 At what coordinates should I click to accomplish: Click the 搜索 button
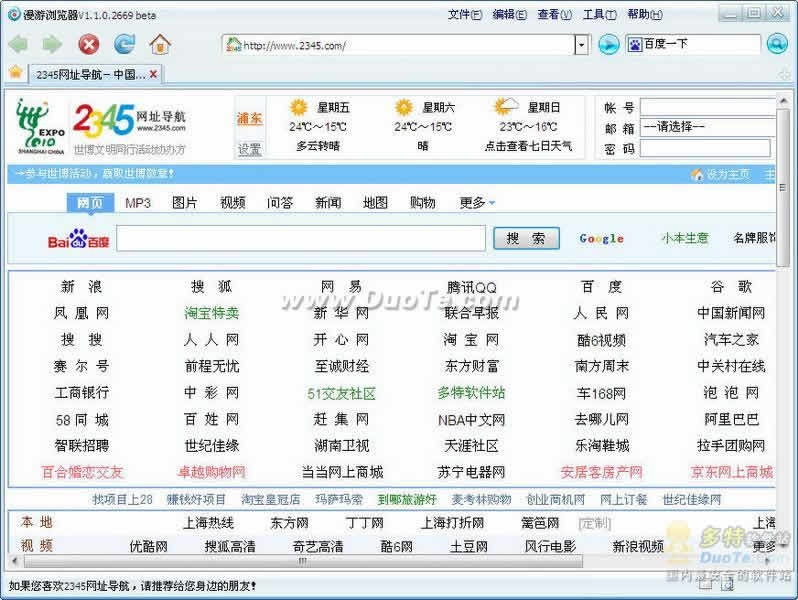526,238
